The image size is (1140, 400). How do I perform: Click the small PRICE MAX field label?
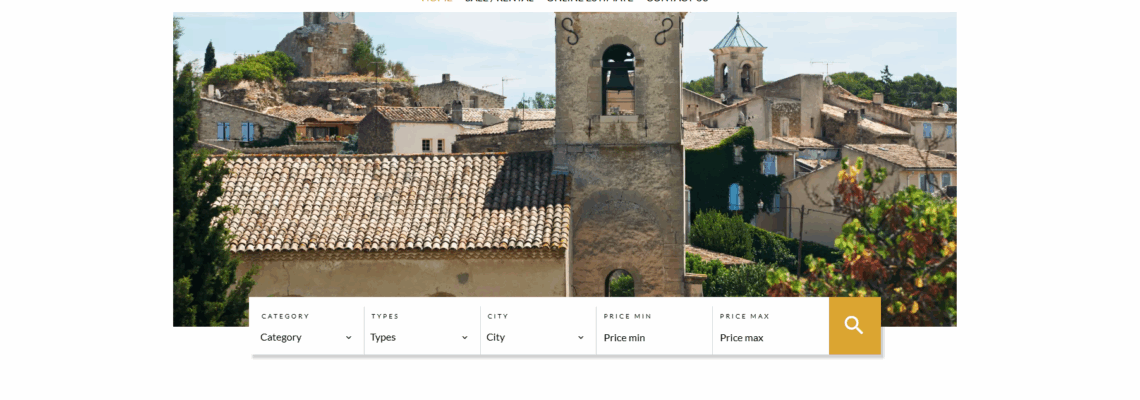(x=744, y=316)
